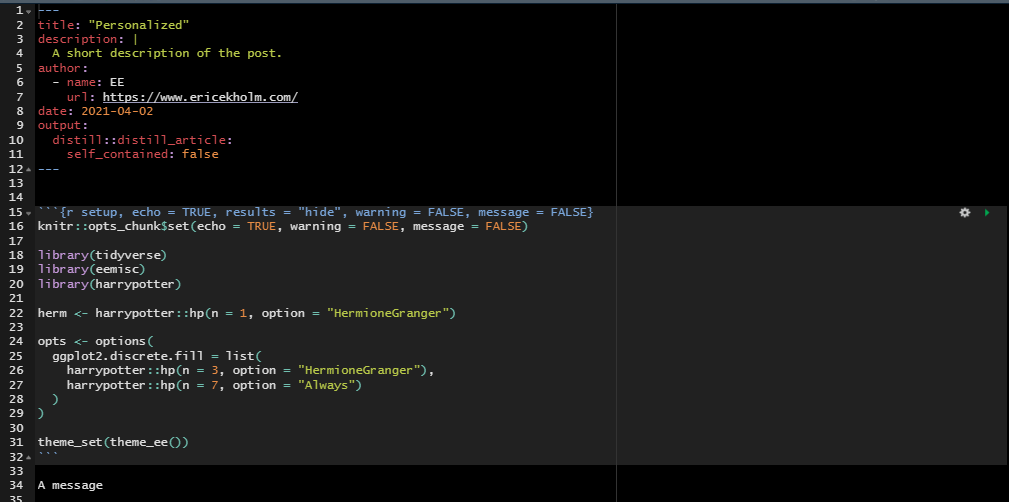Collapse the setup code chunk fold arrow

pyautogui.click(x=28, y=213)
